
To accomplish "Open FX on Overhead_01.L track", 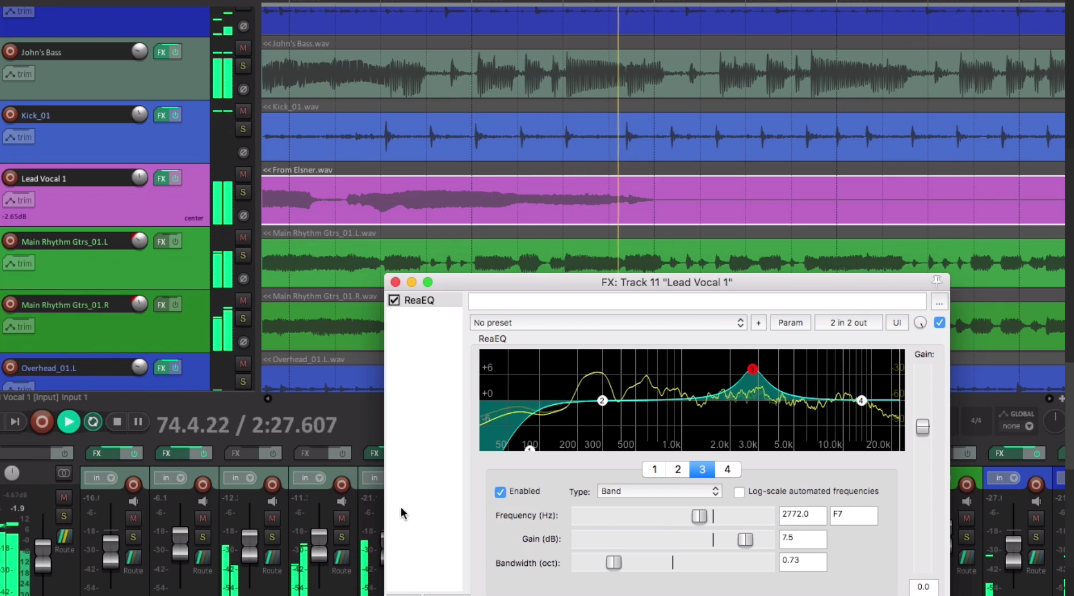I will click(x=161, y=367).
